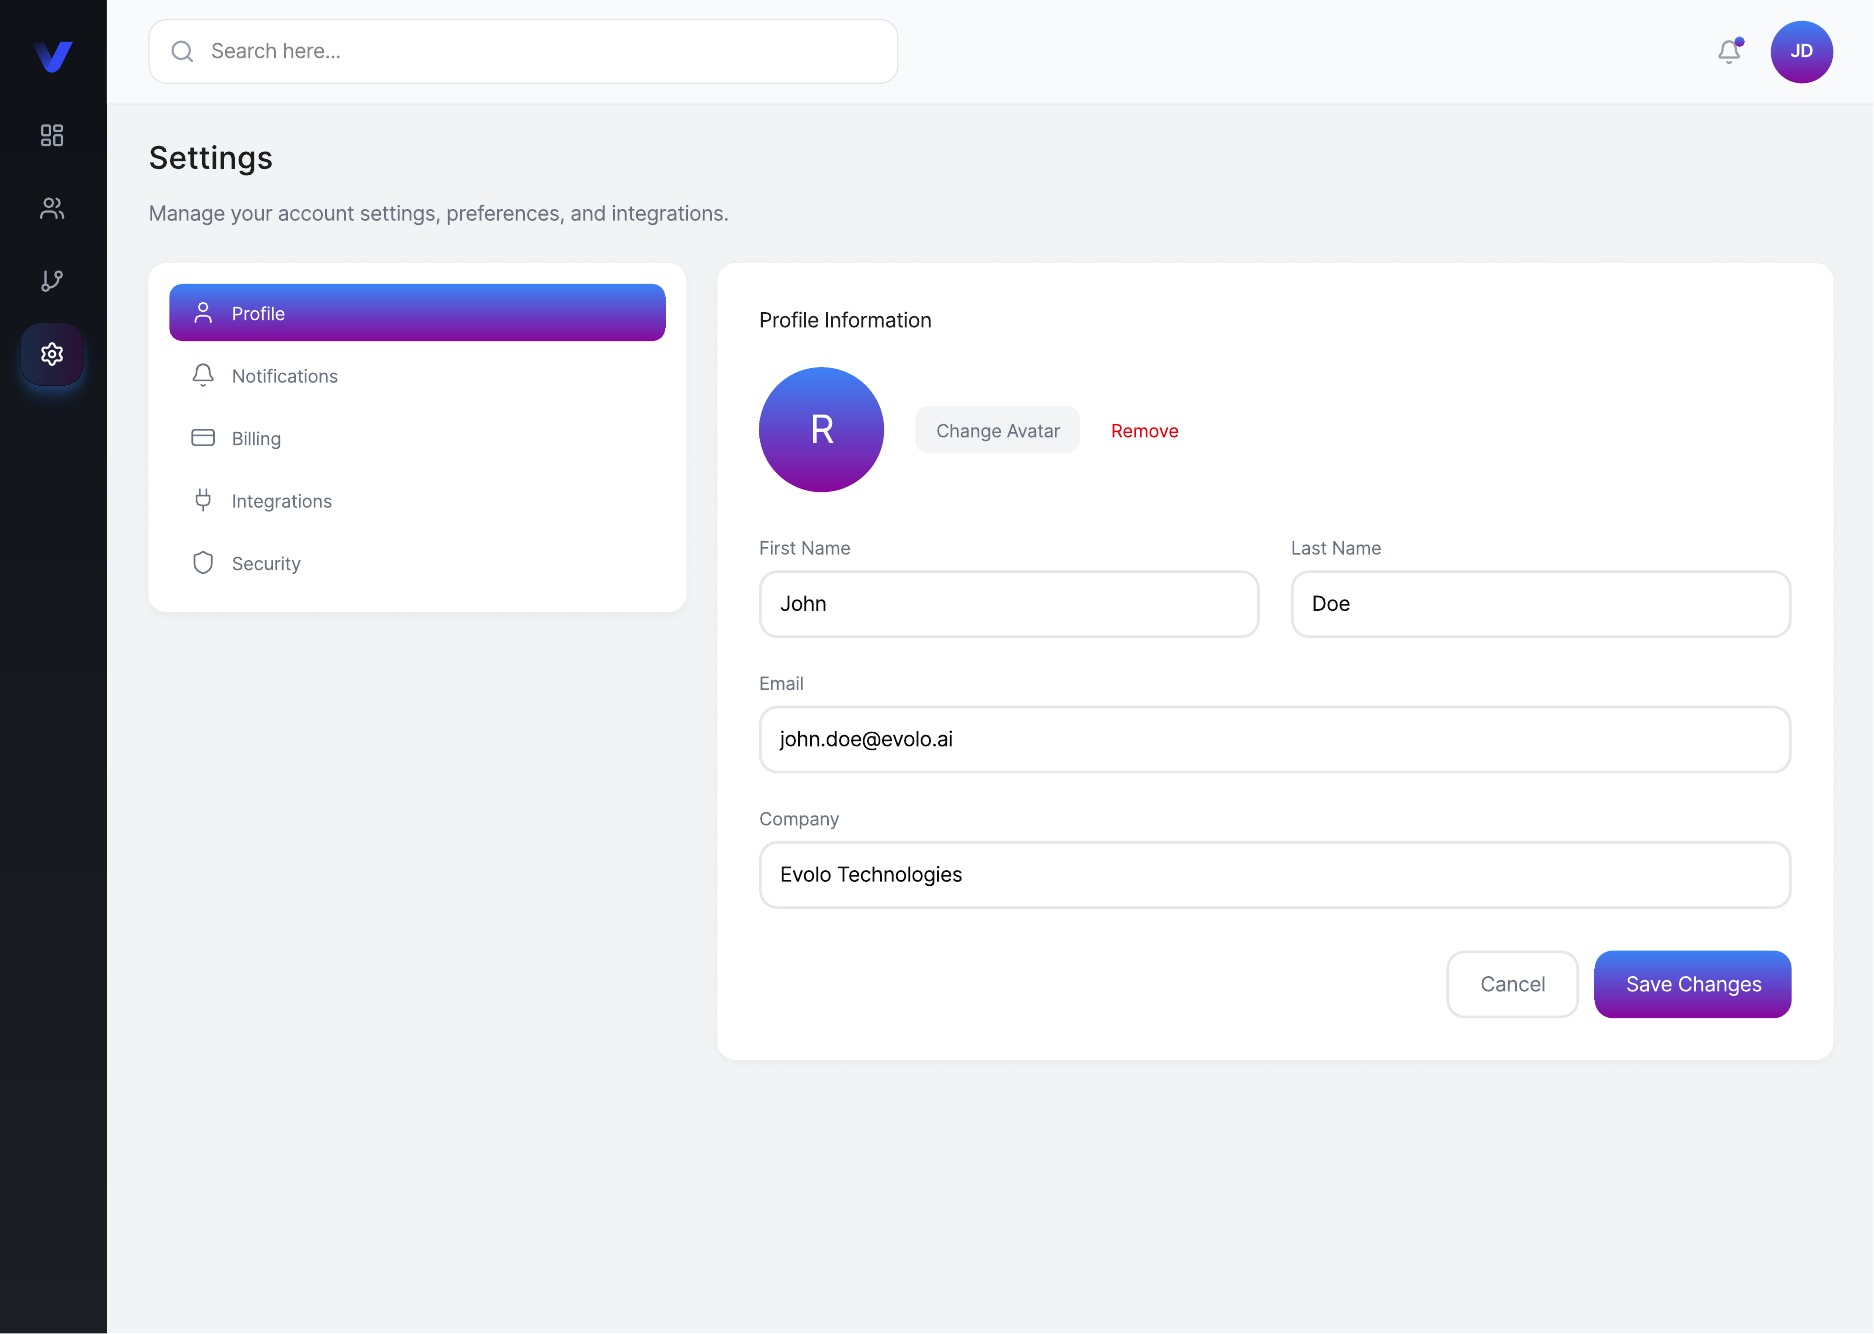Click the Settings page title
Viewport: 1874px width, 1334px height.
211,158
